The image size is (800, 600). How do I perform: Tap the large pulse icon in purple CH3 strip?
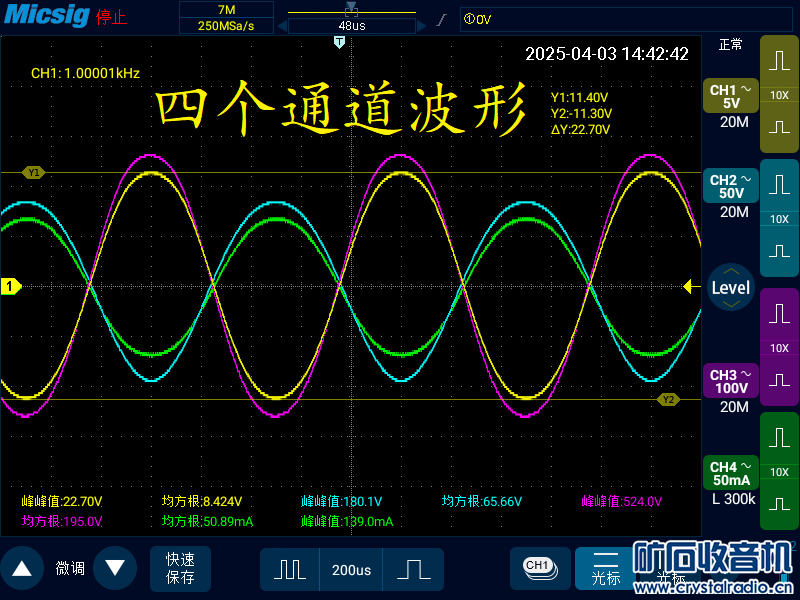pyautogui.click(x=779, y=313)
